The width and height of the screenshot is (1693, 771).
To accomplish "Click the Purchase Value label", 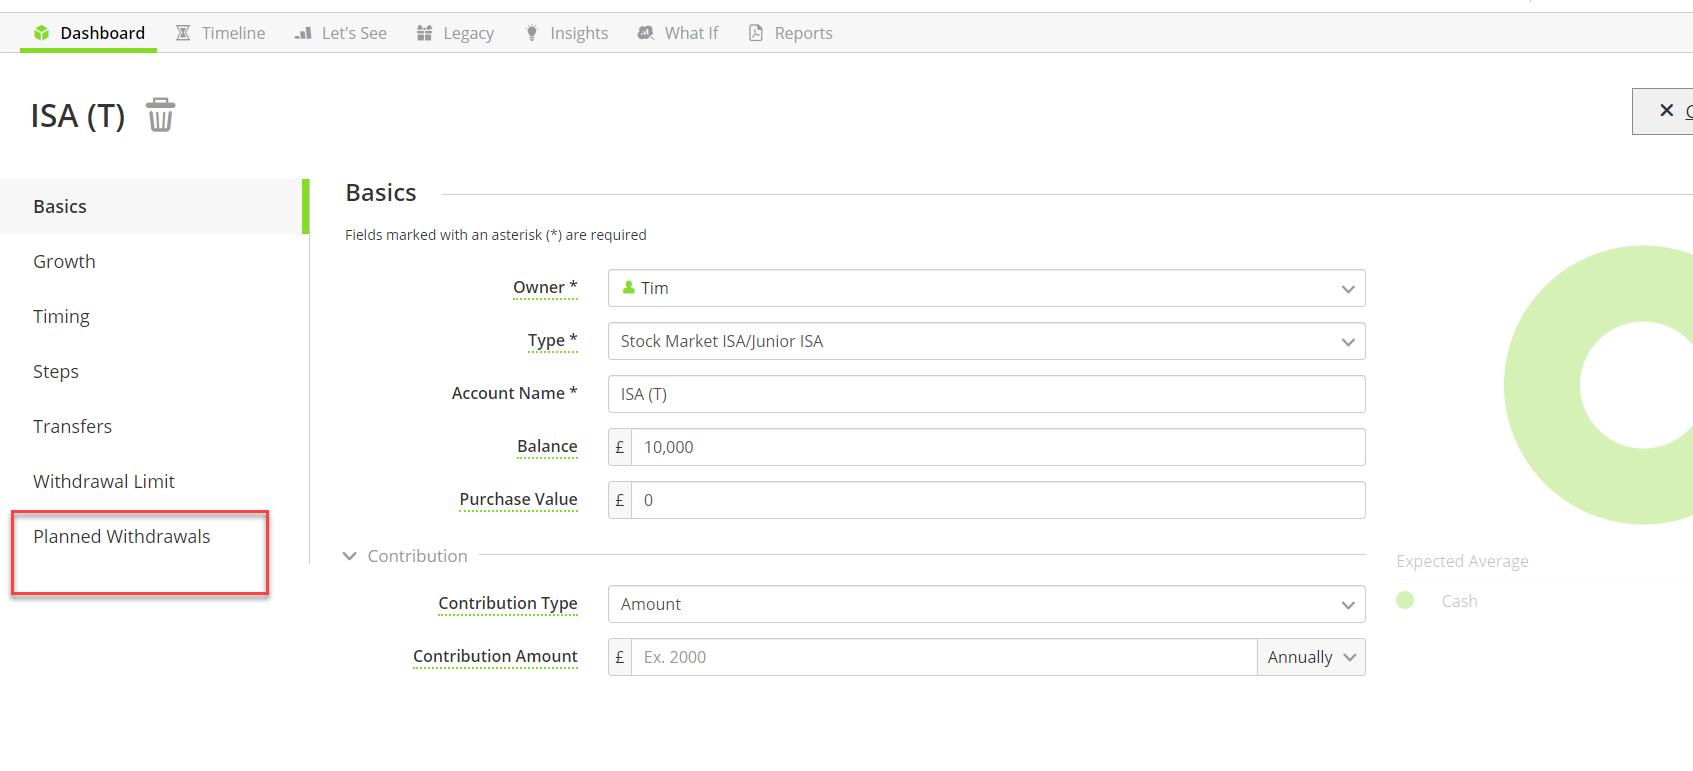I will coord(518,500).
